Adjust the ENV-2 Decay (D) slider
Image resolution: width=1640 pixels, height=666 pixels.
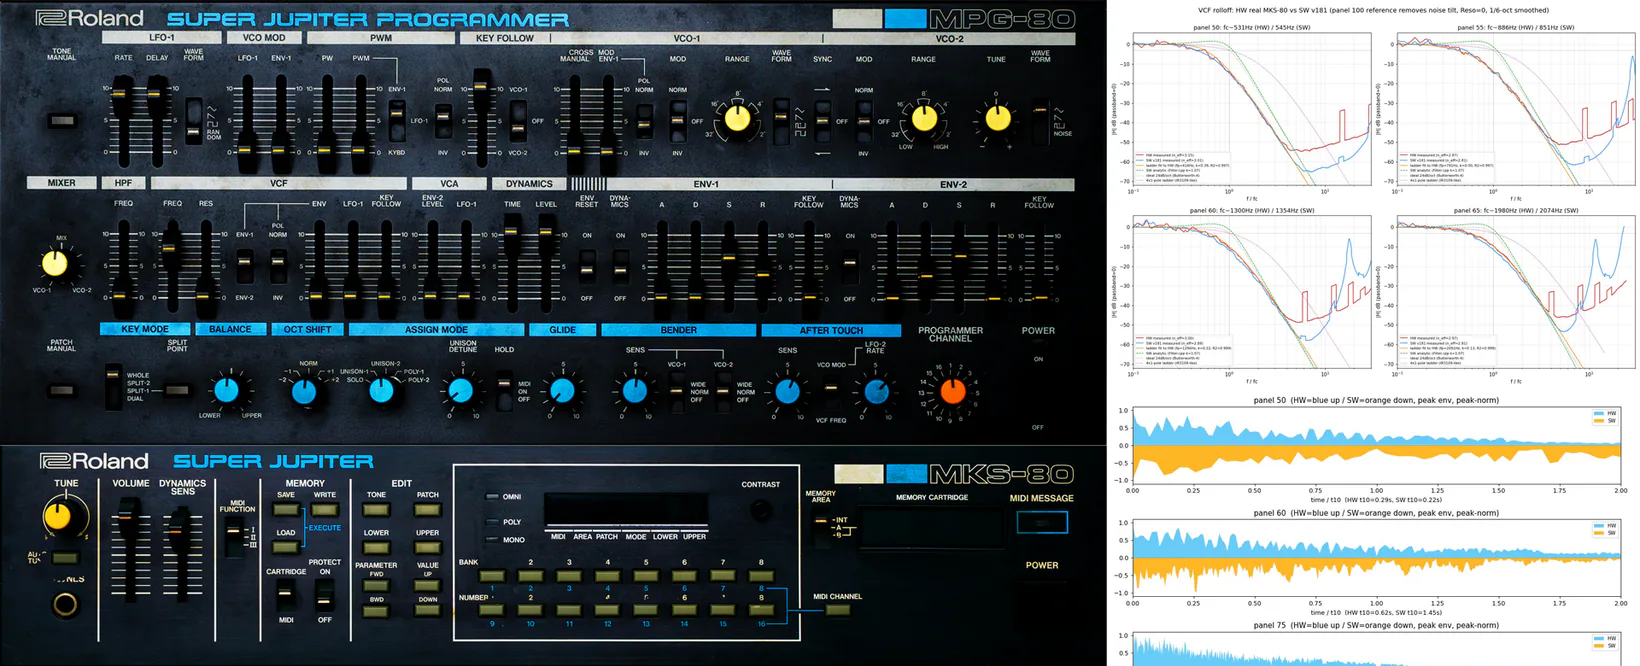pyautogui.click(x=926, y=265)
